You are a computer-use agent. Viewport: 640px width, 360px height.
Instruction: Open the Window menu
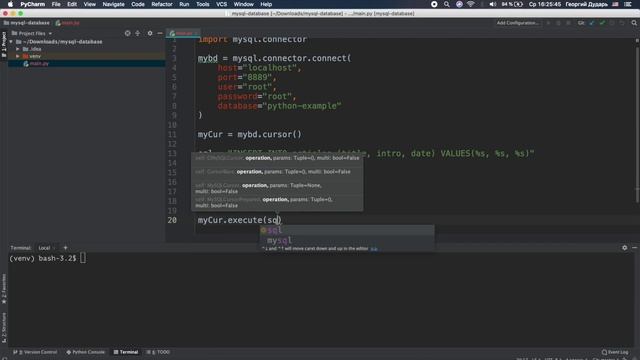coord(244,4)
